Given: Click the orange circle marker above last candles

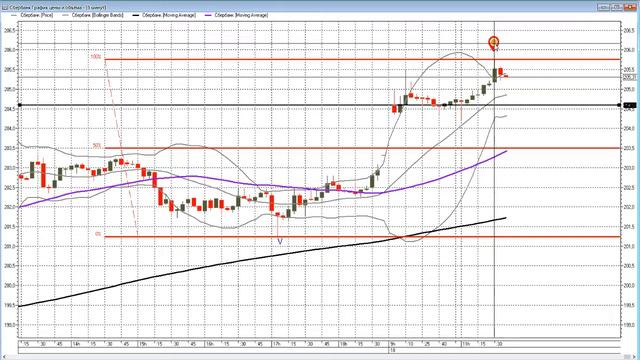Looking at the screenshot, I should pyautogui.click(x=494, y=42).
